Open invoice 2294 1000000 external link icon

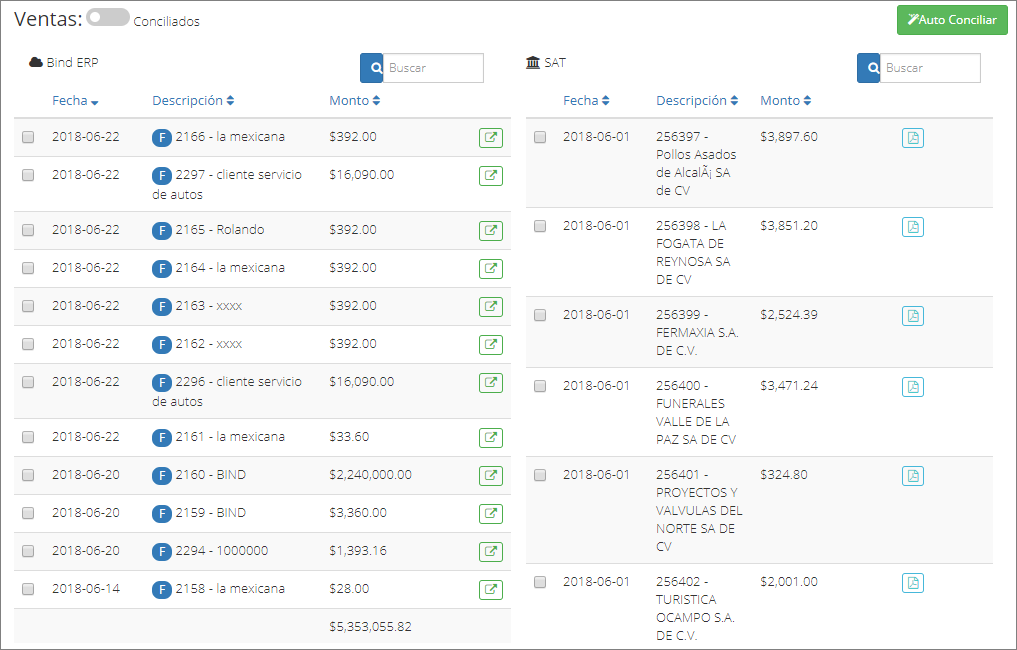[490, 551]
